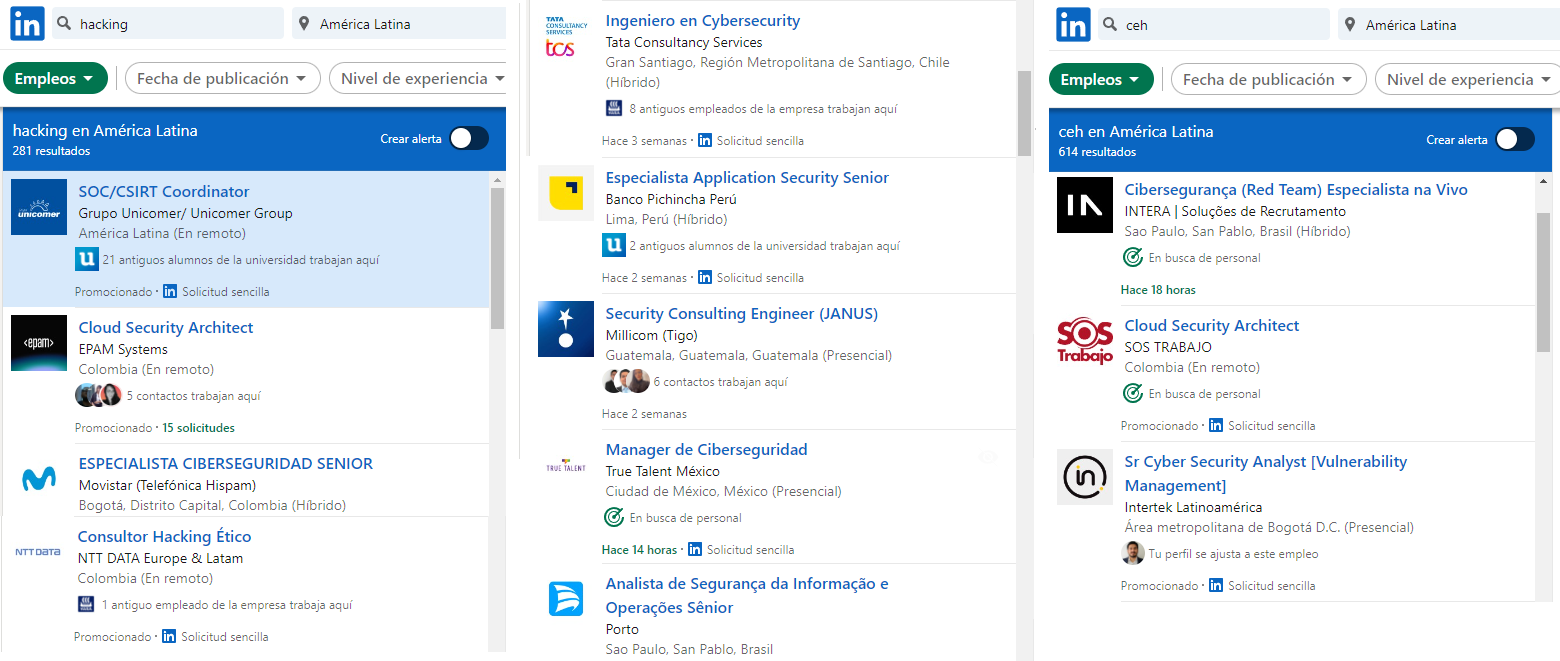Expand Fecha de publicación filter, hacking window
Screen dimensions: 1560x661
[222, 78]
